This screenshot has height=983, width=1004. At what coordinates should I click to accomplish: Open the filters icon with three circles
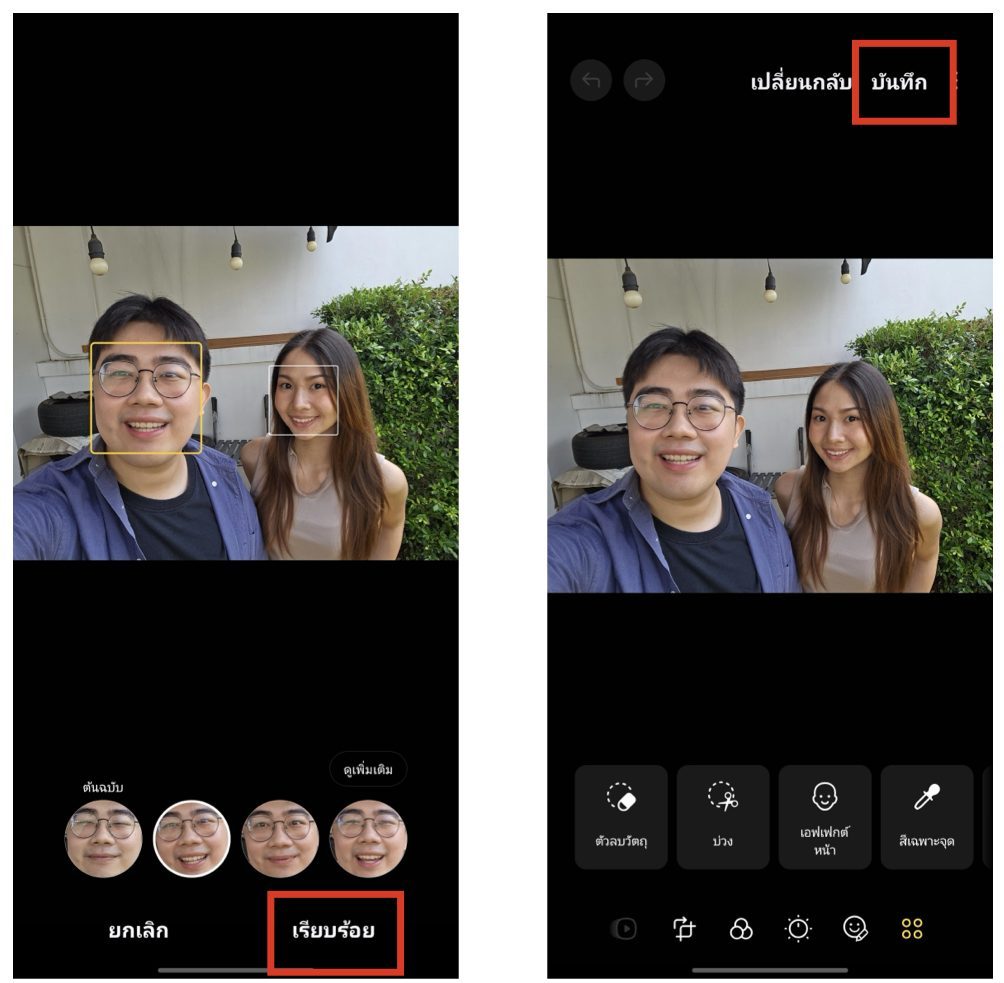pyautogui.click(x=741, y=929)
